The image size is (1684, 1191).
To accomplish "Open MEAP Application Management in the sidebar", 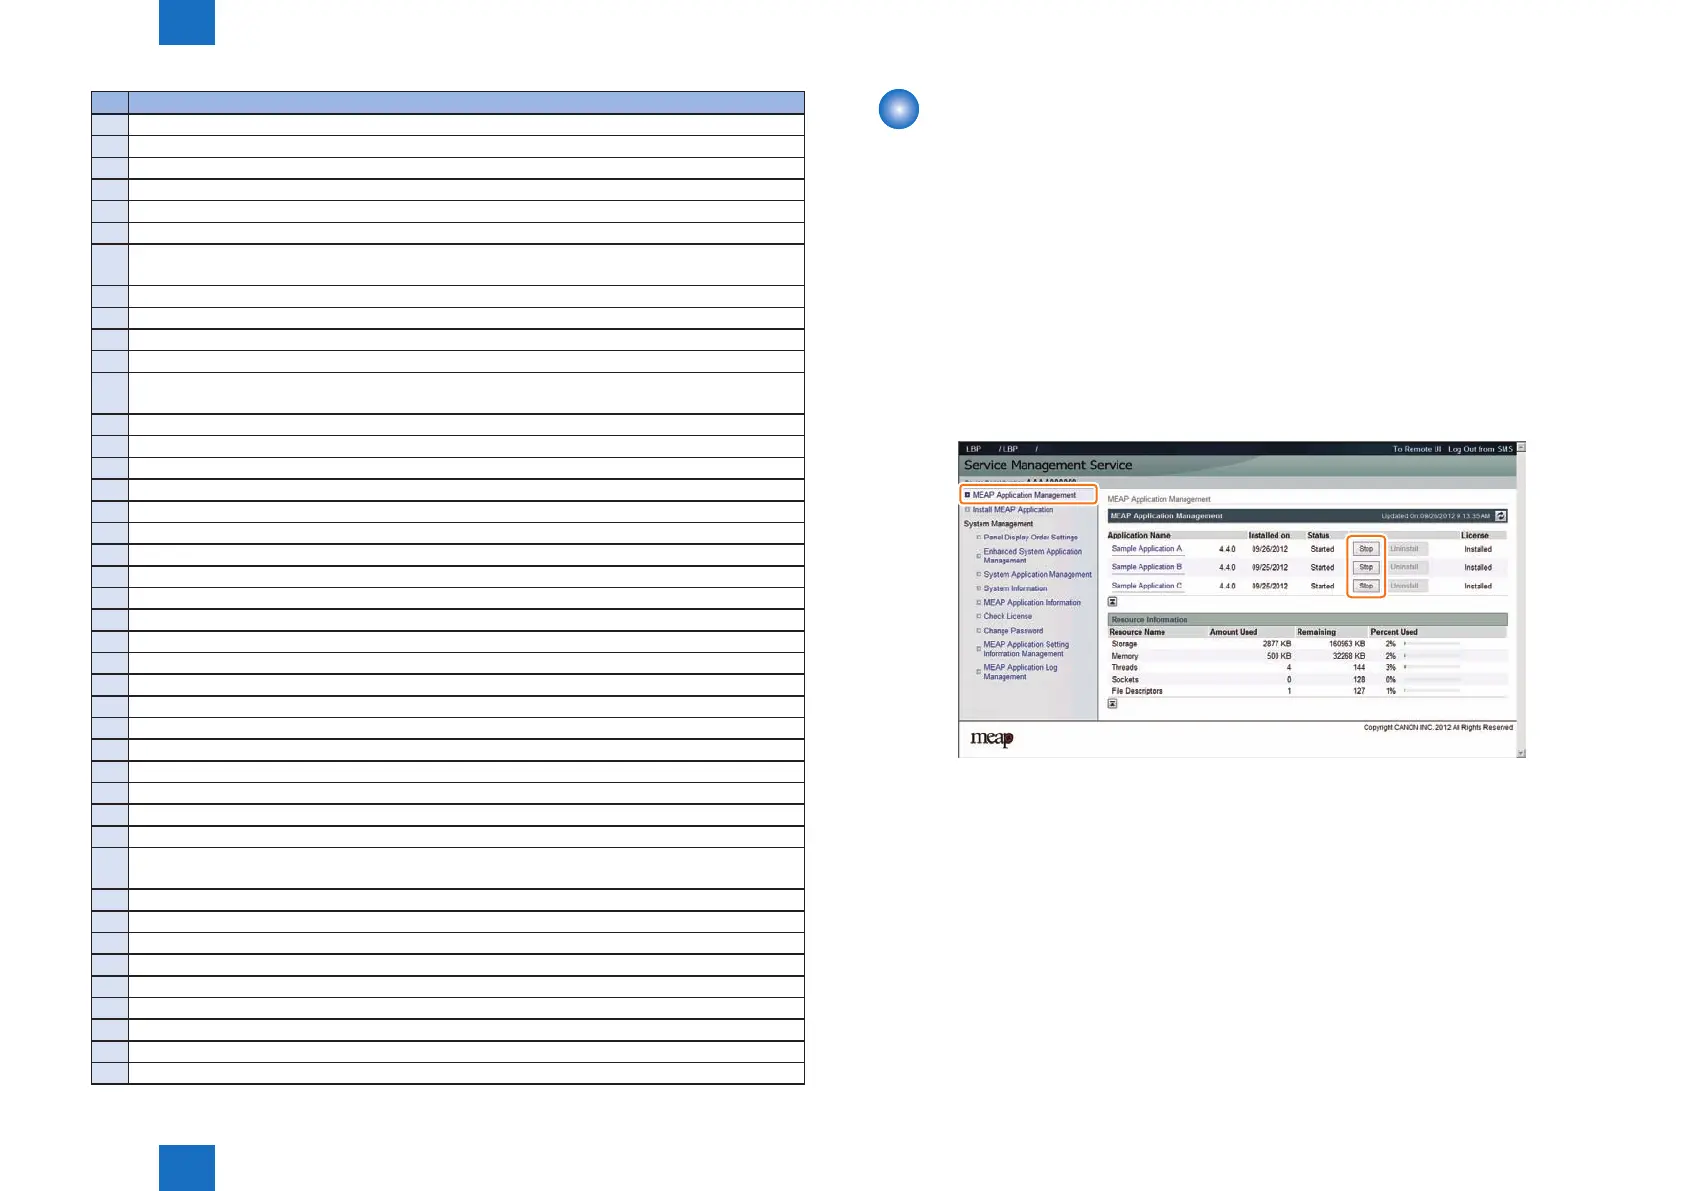I will 1024,495.
